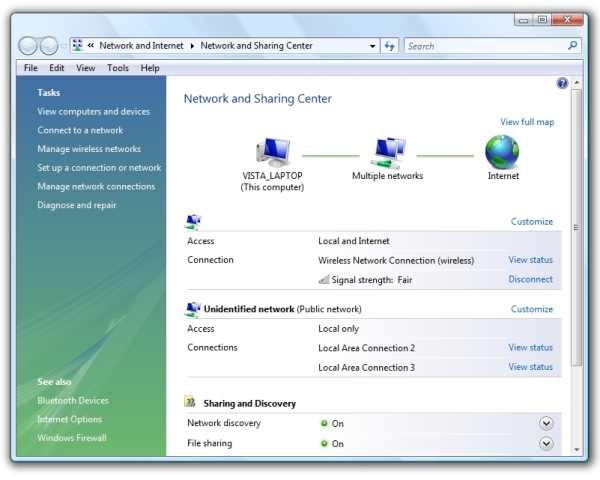Customize the Unidentified network

(532, 309)
